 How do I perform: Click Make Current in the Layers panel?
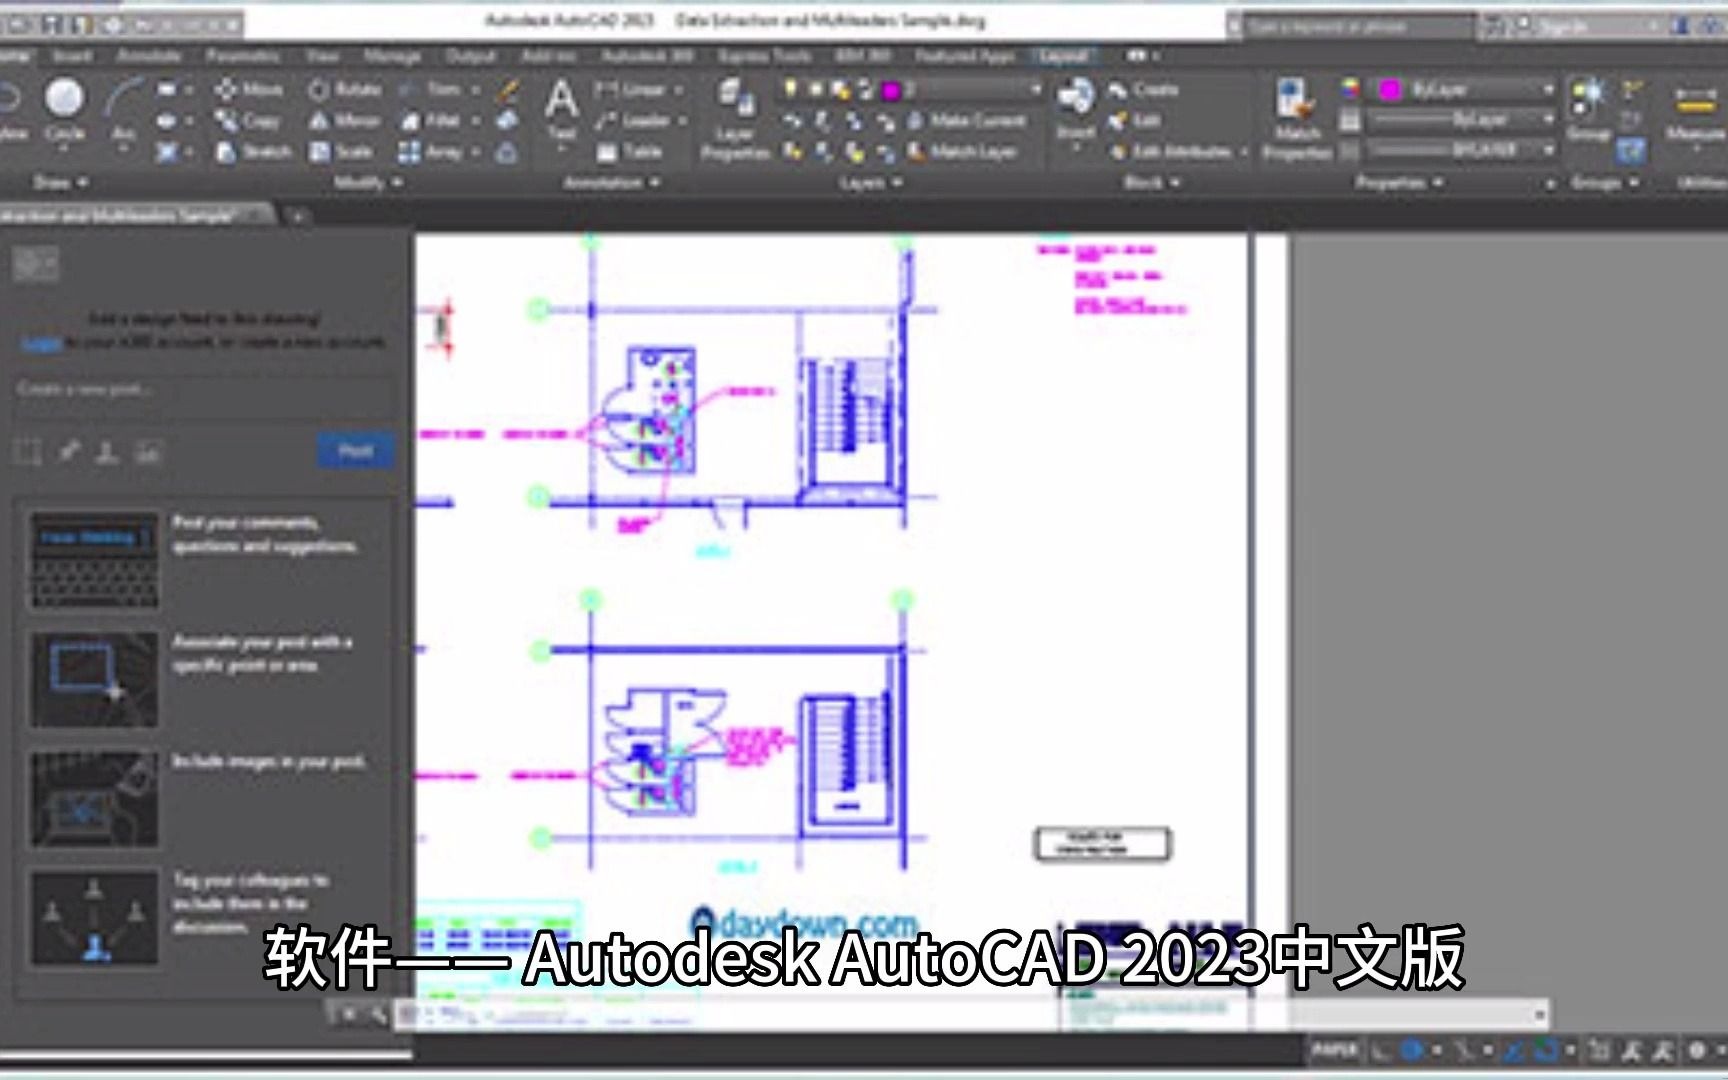click(975, 120)
